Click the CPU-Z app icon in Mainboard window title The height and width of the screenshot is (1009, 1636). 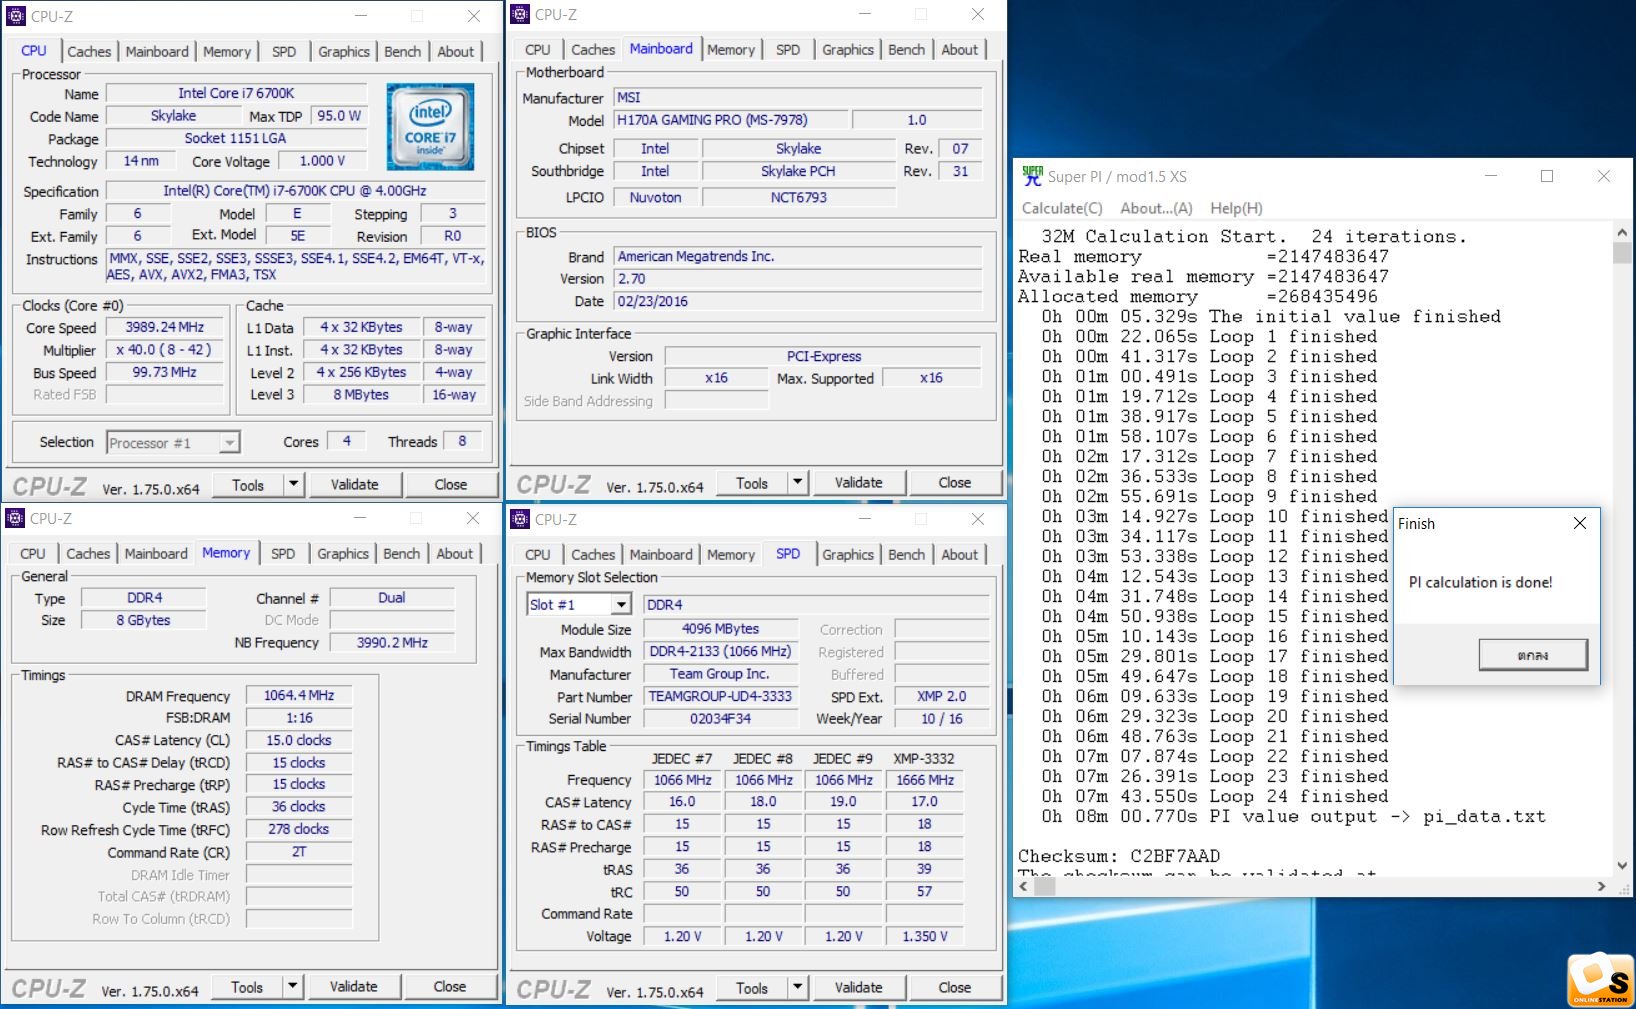(x=520, y=14)
